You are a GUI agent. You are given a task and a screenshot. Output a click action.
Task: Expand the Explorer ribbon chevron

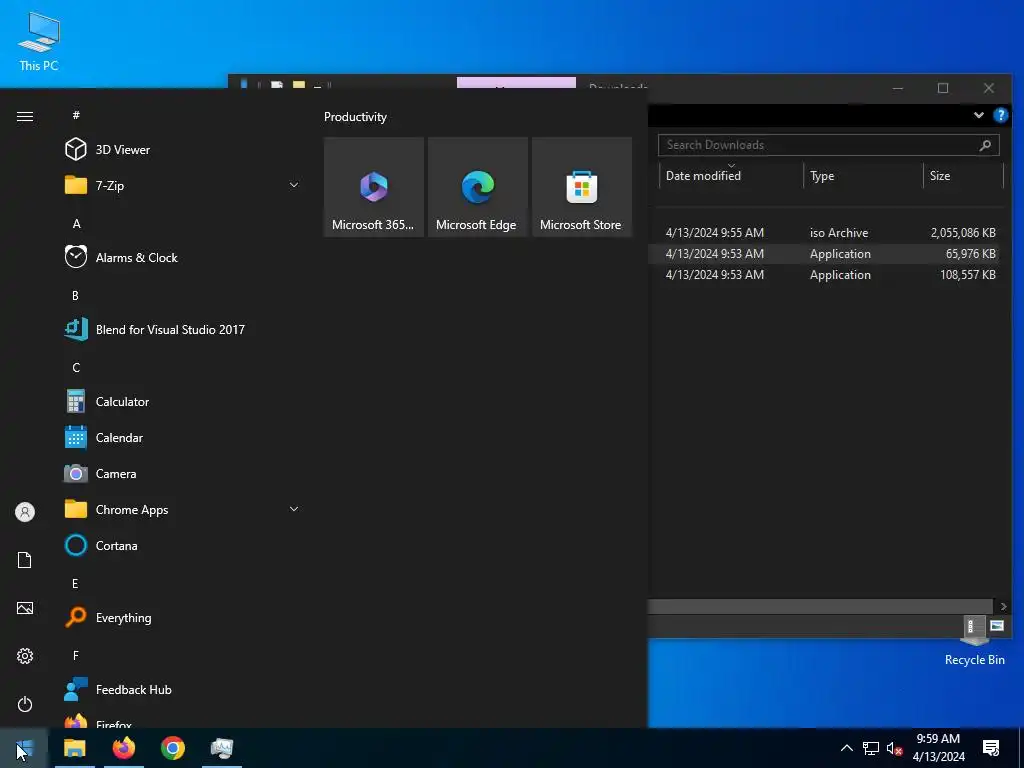(x=978, y=116)
